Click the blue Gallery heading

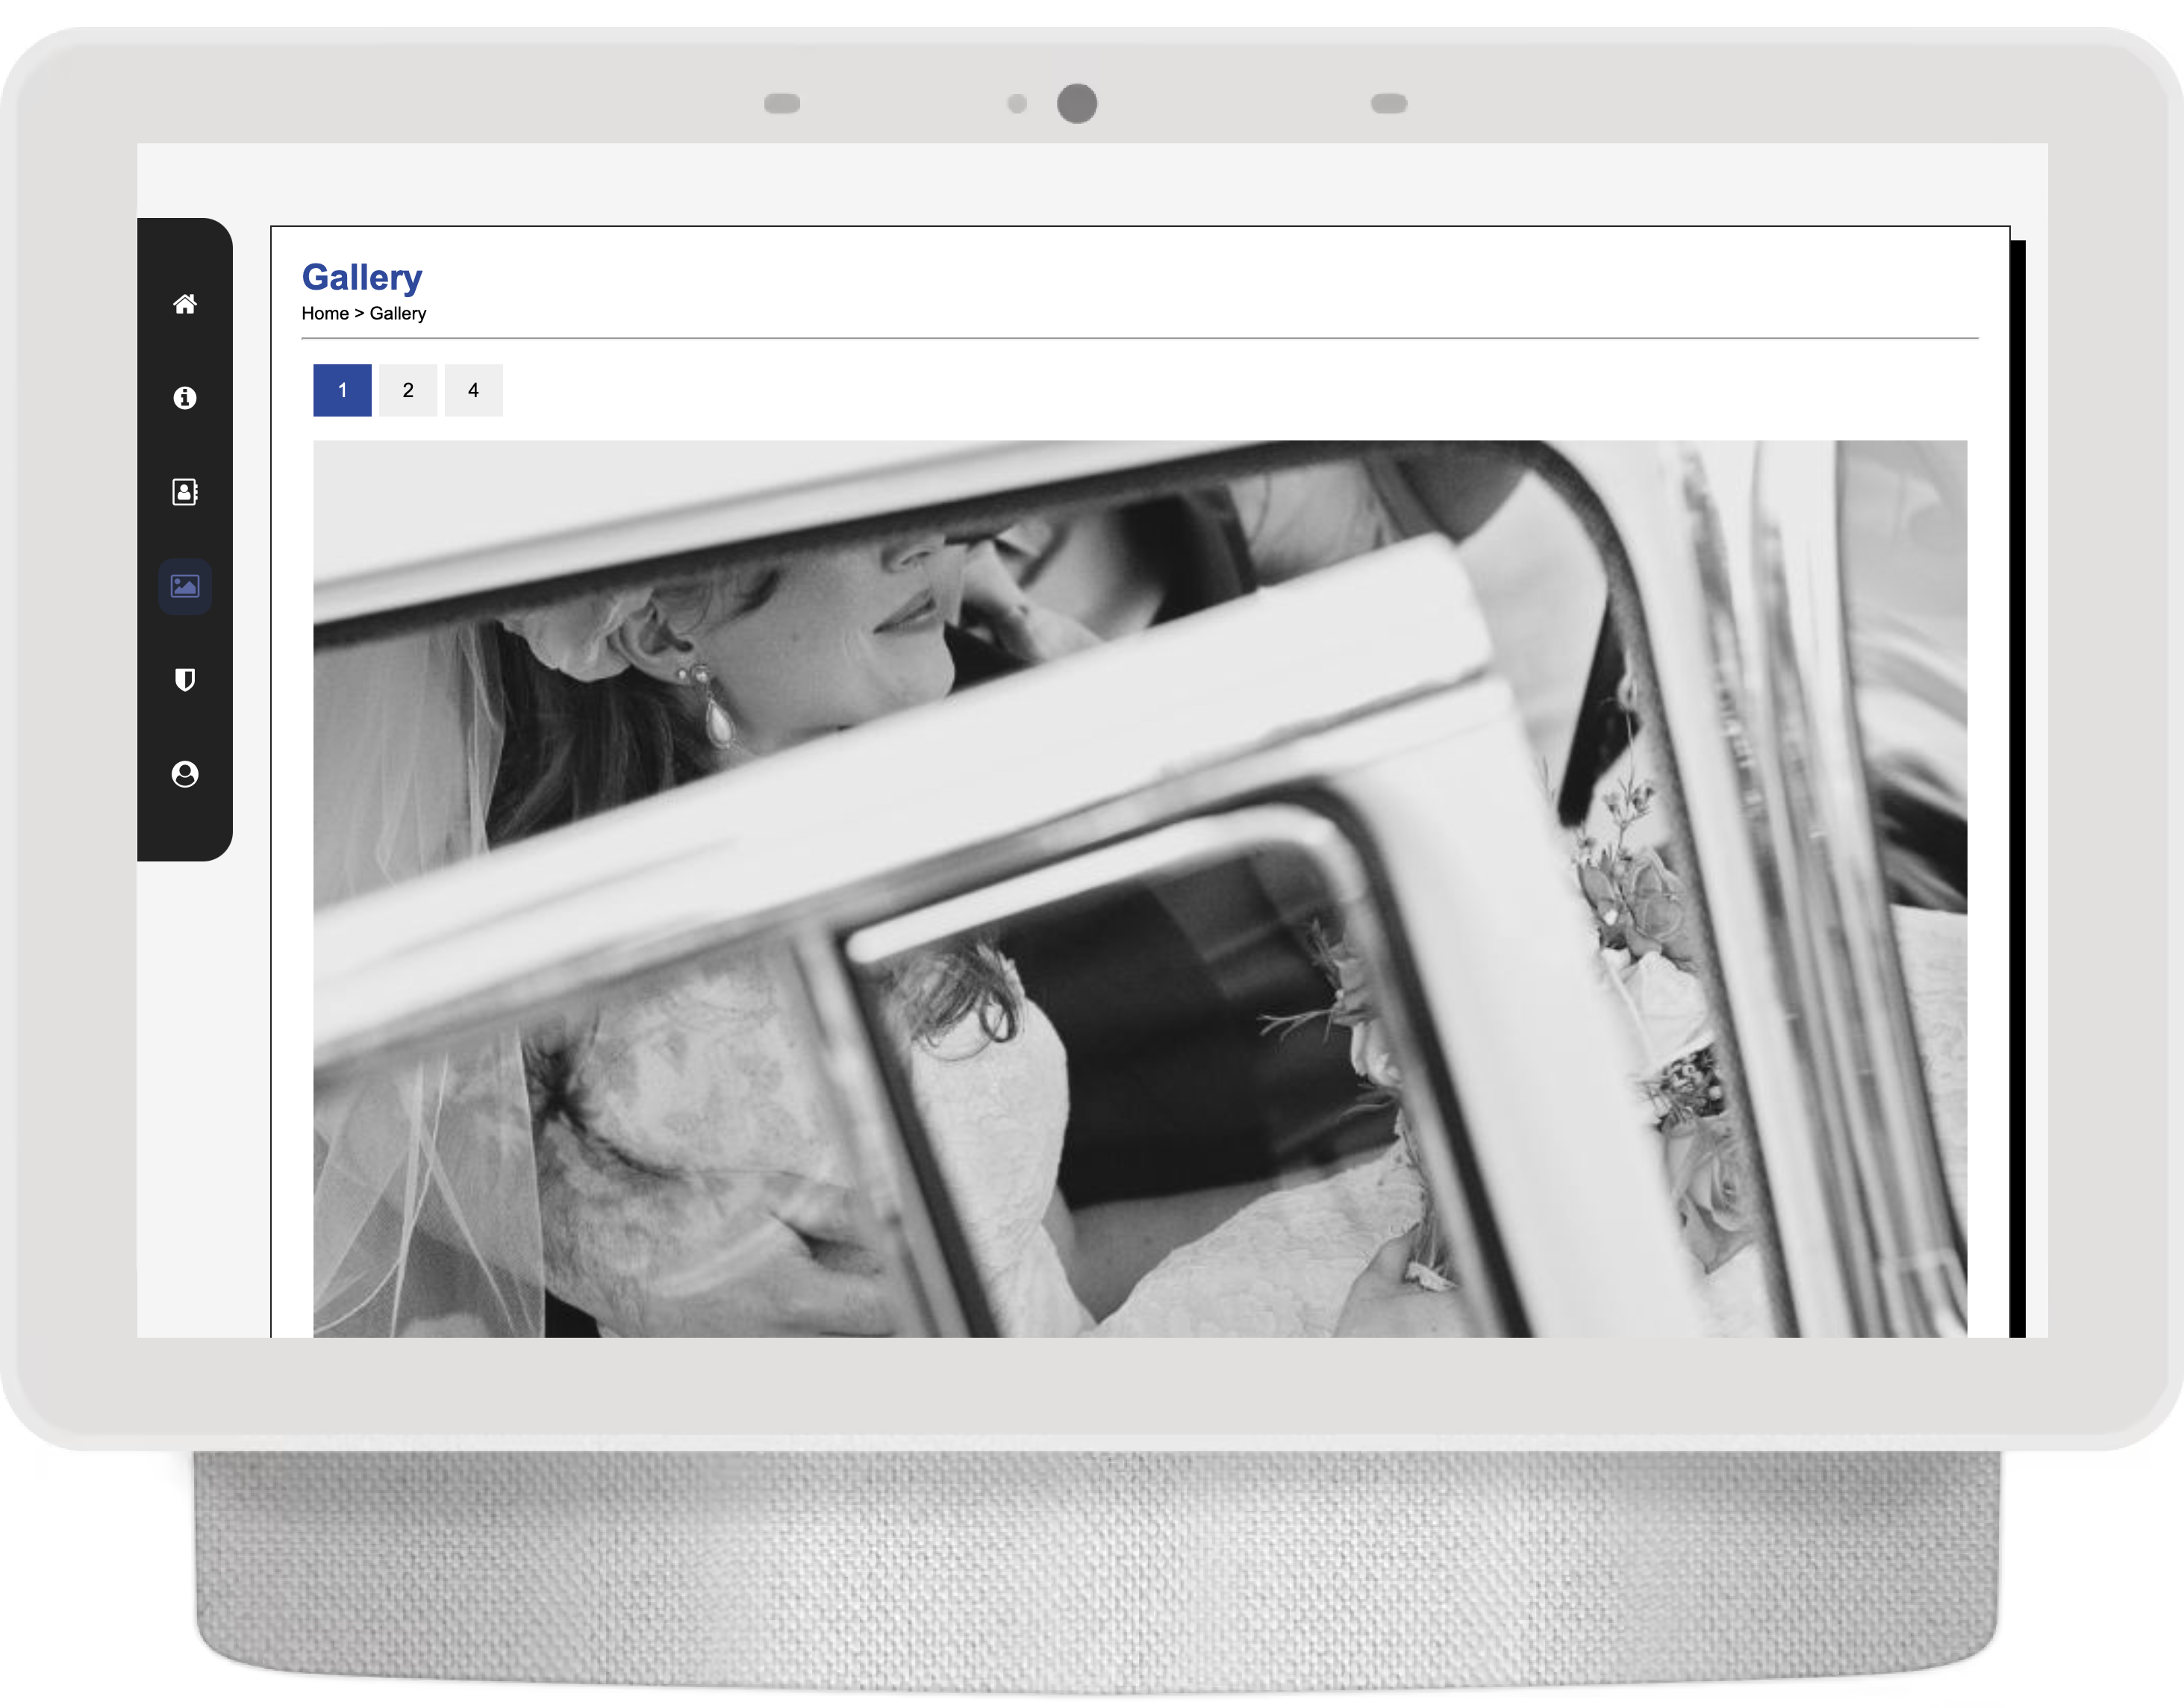pyautogui.click(x=362, y=277)
